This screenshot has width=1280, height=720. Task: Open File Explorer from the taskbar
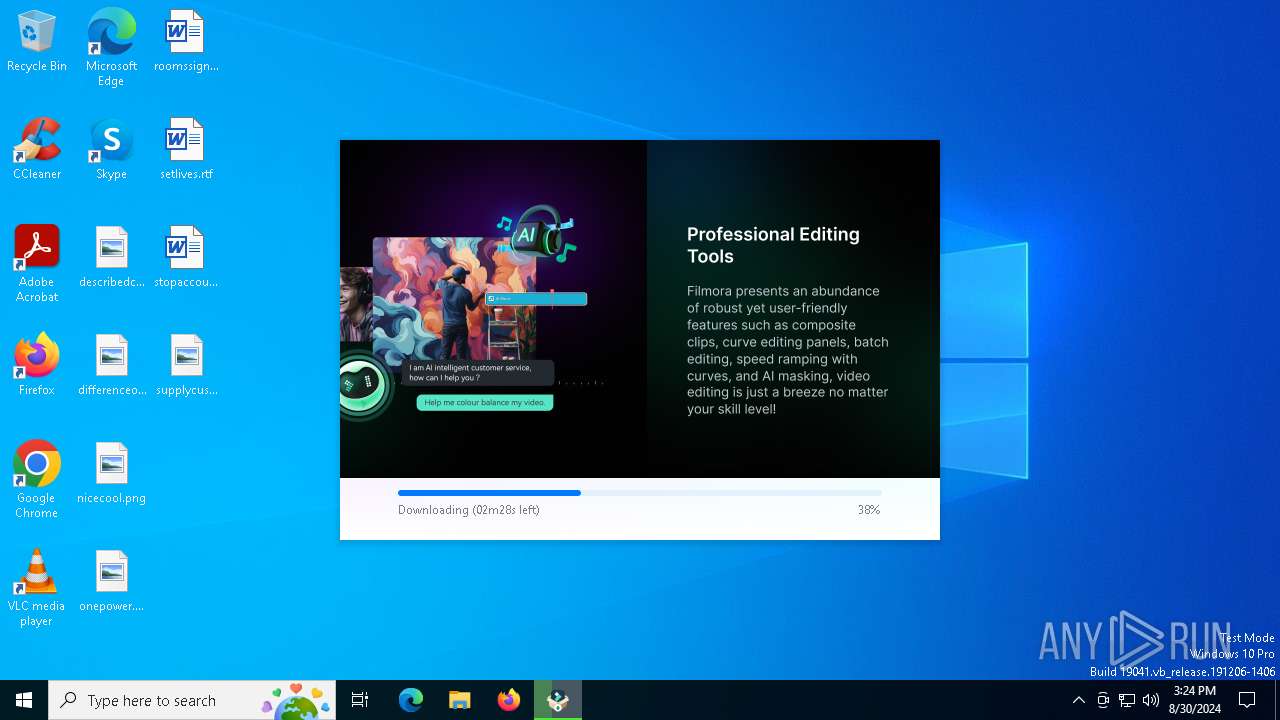click(x=460, y=700)
